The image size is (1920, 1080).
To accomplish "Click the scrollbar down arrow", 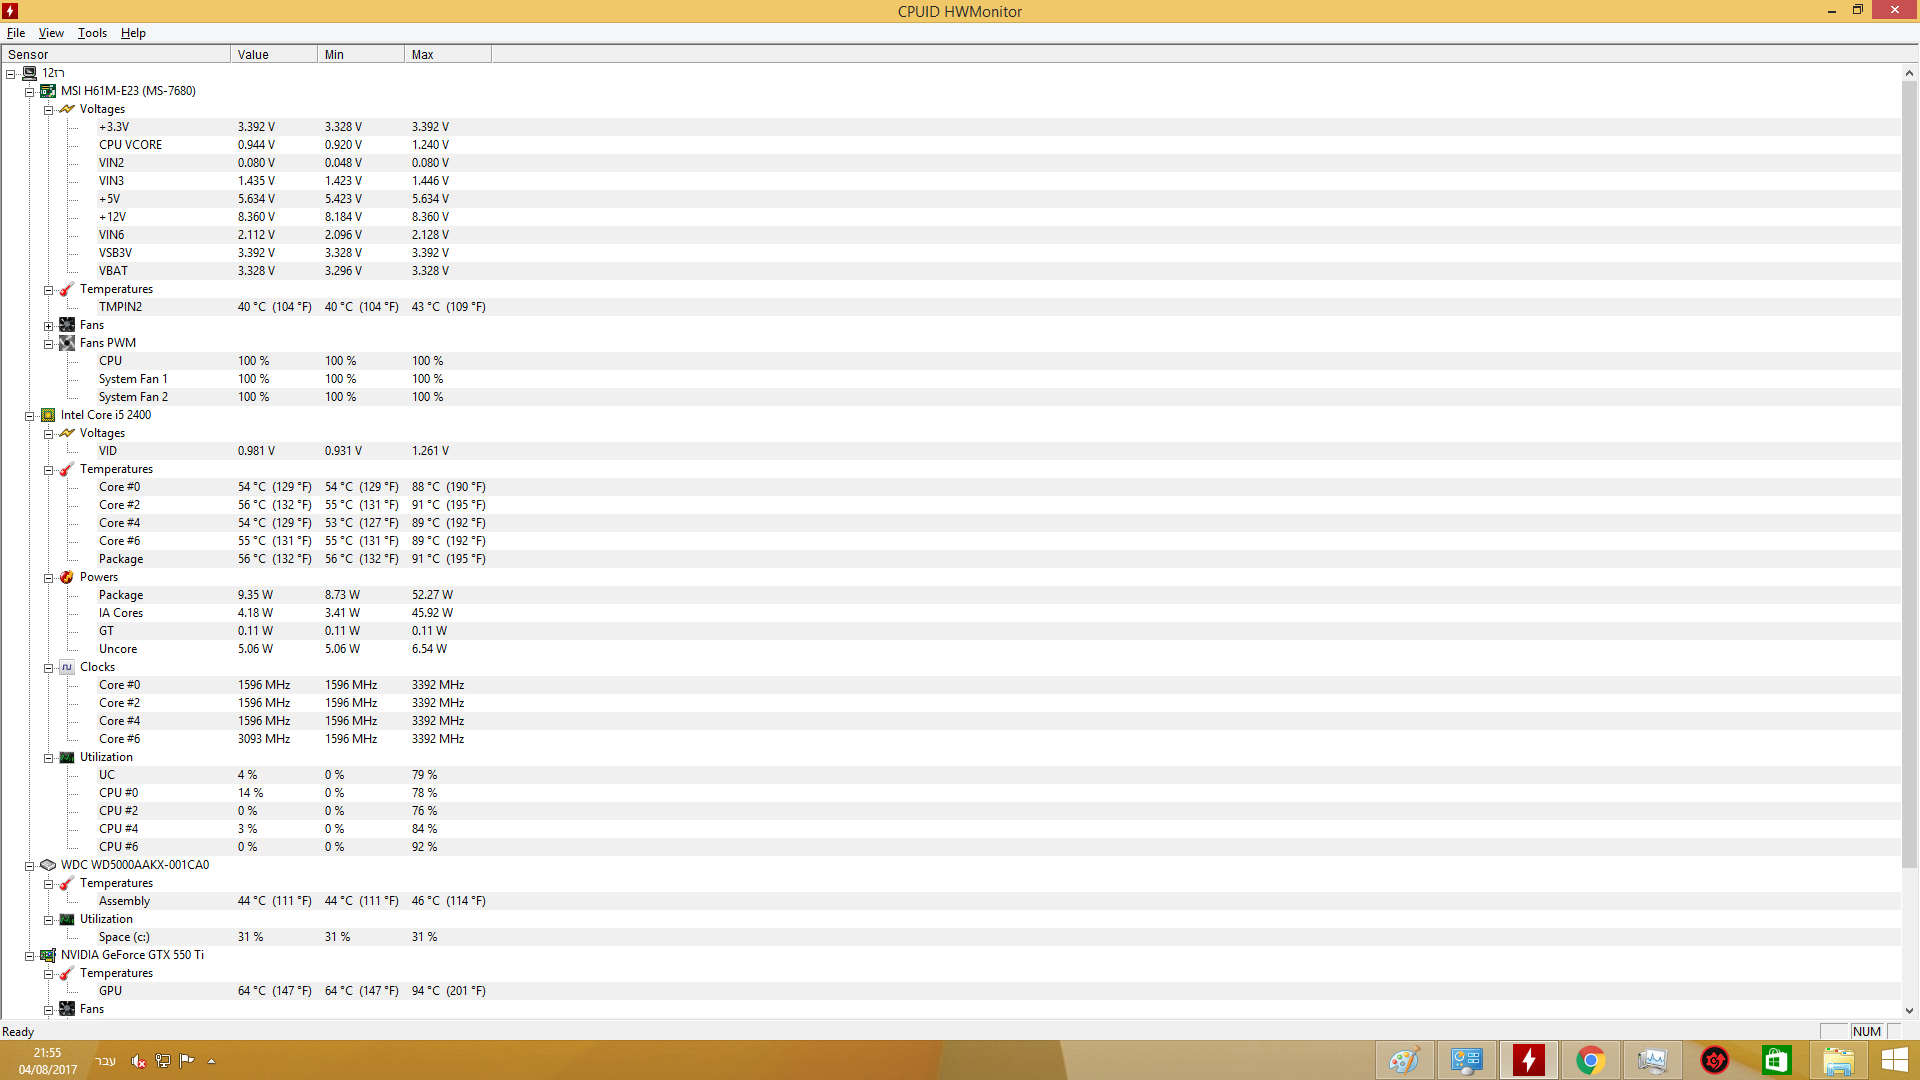I will point(1909,1010).
